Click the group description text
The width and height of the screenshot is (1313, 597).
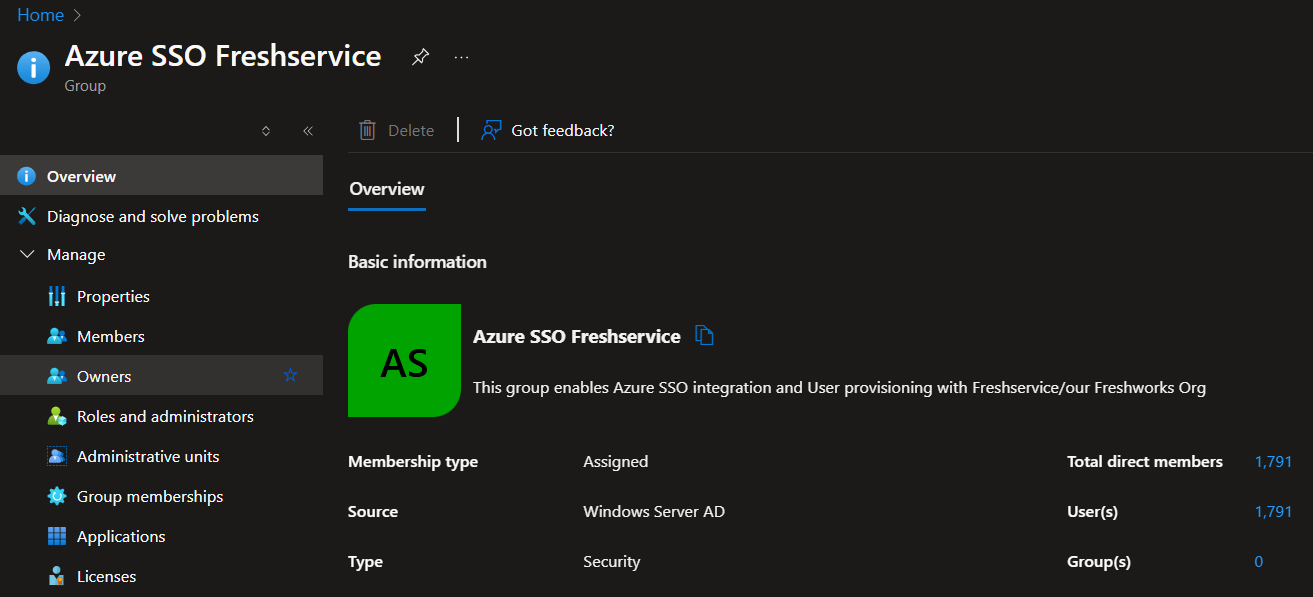[x=839, y=388]
